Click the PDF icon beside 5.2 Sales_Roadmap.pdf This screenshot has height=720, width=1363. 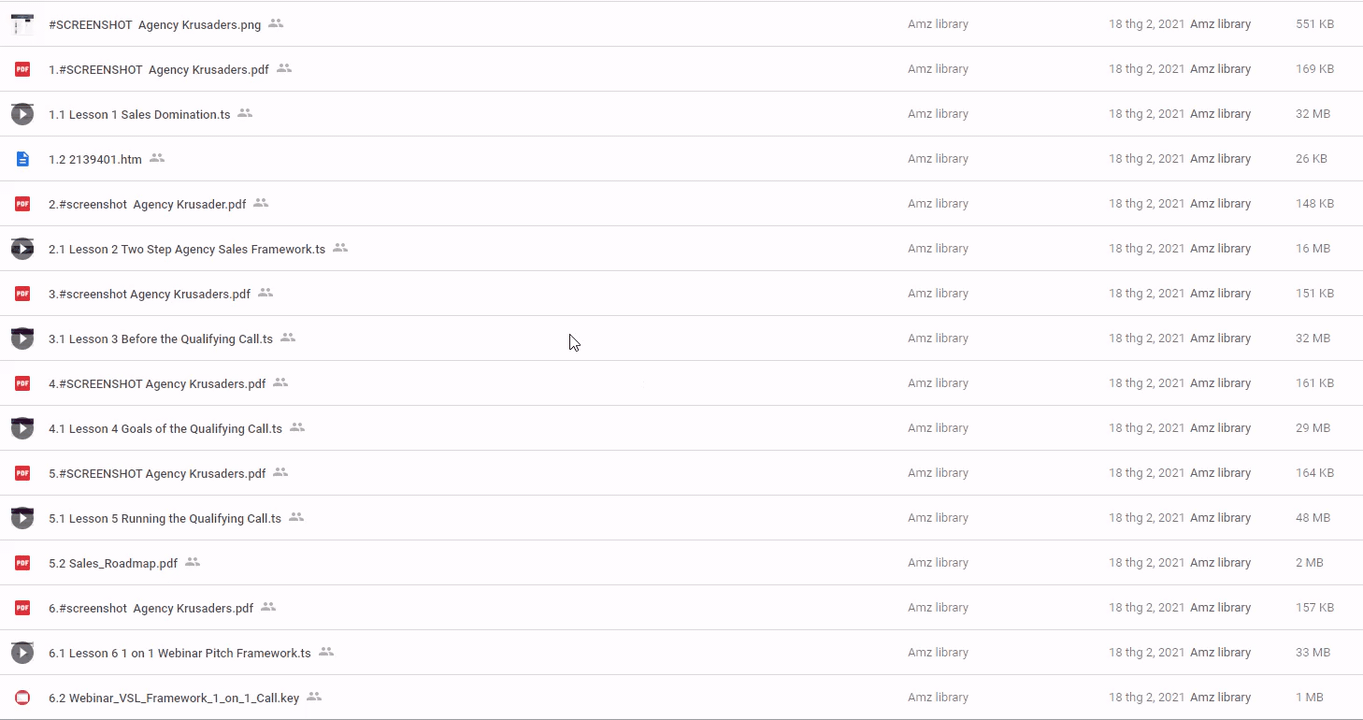click(22, 563)
